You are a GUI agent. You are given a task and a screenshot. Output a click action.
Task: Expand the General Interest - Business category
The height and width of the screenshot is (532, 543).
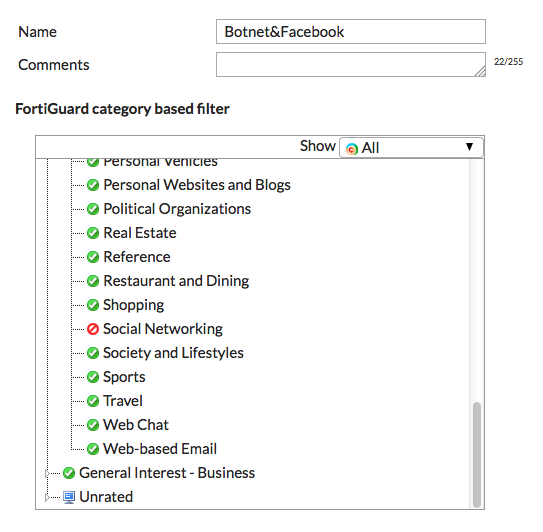[47, 473]
